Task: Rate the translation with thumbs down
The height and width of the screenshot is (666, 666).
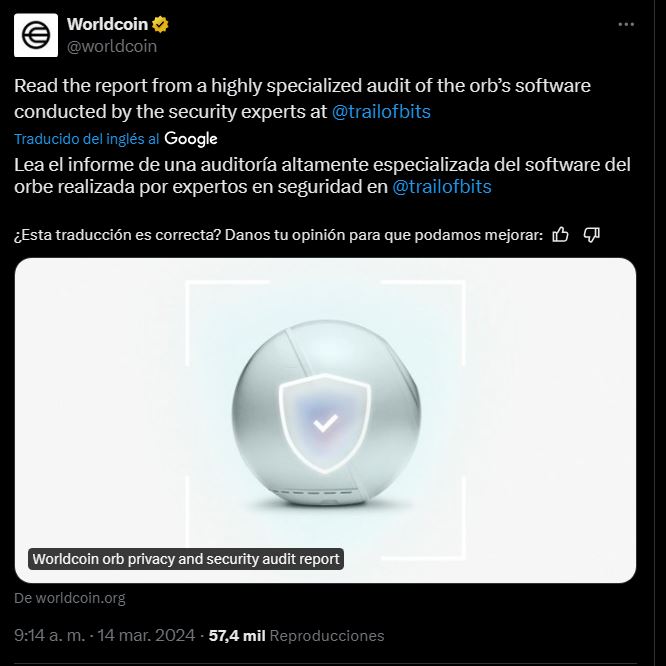Action: 591,234
